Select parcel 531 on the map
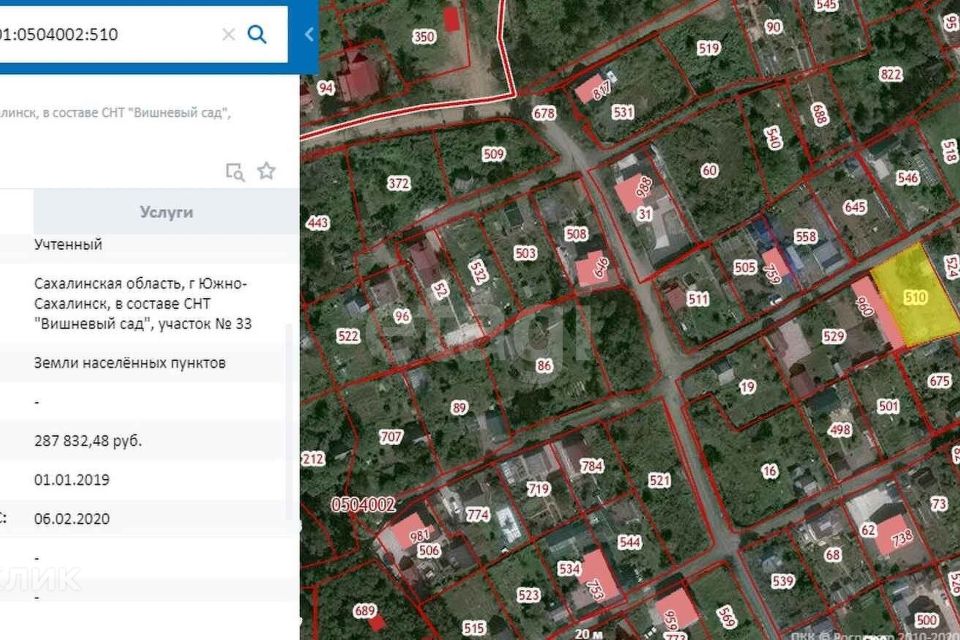 click(623, 112)
